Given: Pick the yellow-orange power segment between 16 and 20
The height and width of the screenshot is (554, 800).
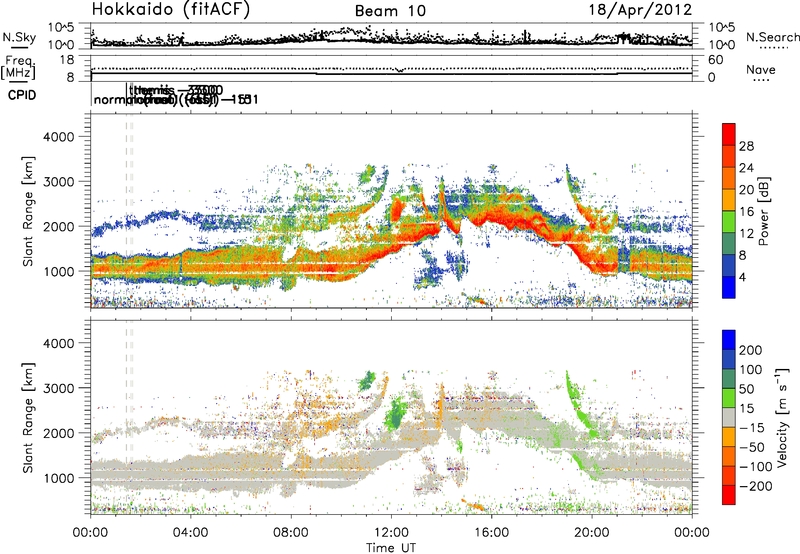Looking at the screenshot, I should click(729, 200).
